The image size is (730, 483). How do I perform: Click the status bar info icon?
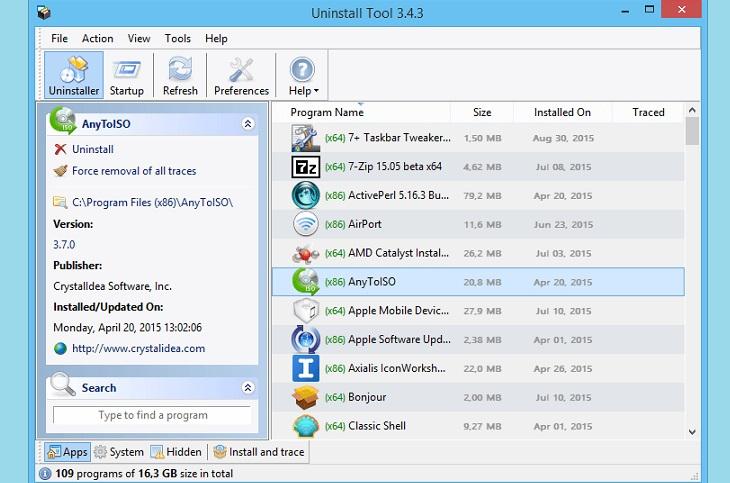[x=45, y=474]
